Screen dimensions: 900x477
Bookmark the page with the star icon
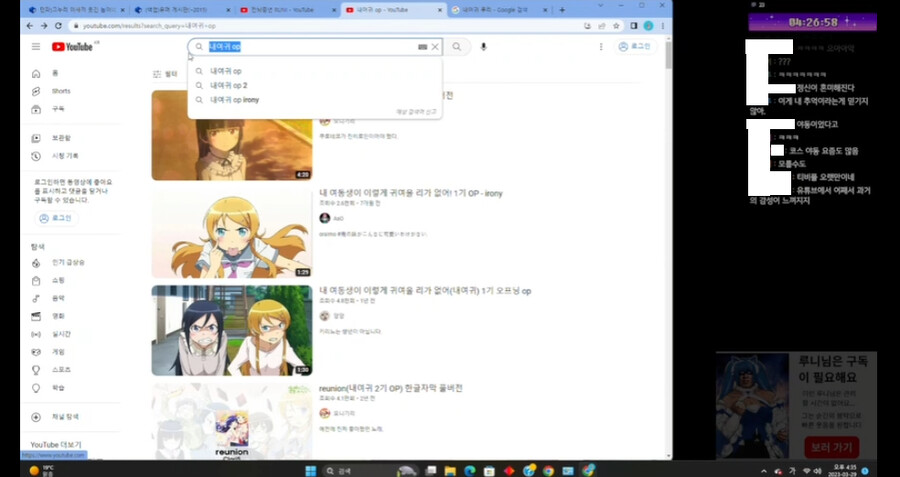pos(616,26)
